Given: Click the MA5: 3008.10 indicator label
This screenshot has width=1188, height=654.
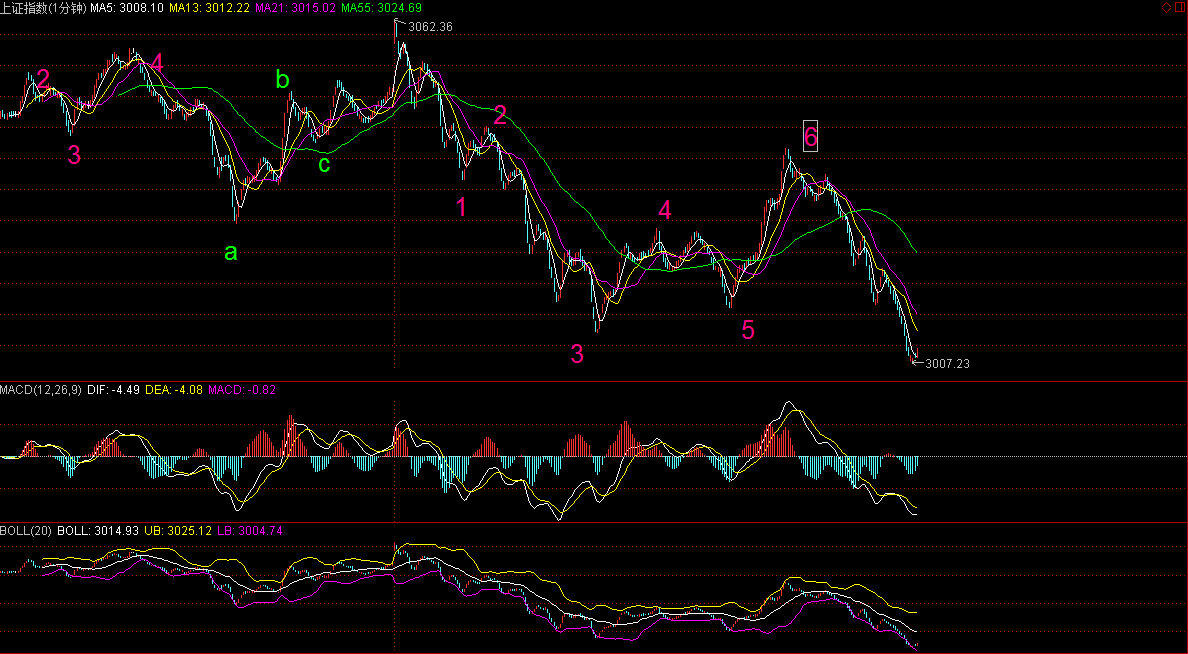Looking at the screenshot, I should 127,8.
